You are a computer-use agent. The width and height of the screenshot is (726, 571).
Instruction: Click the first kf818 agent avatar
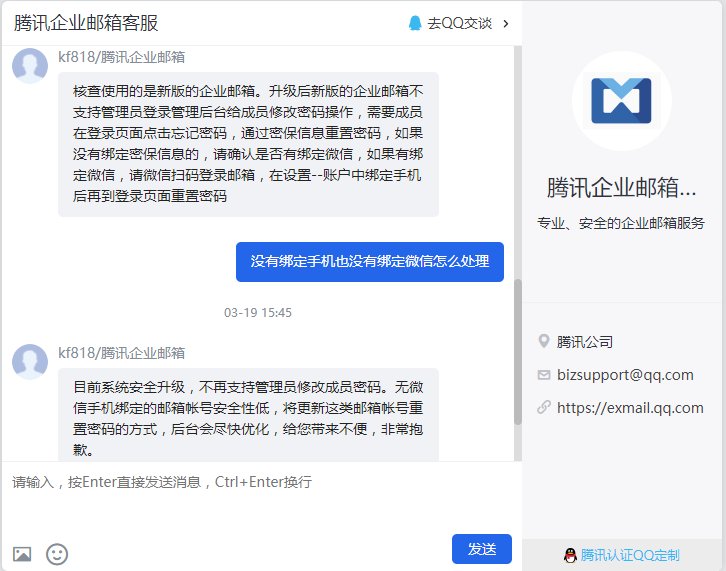click(x=30, y=66)
